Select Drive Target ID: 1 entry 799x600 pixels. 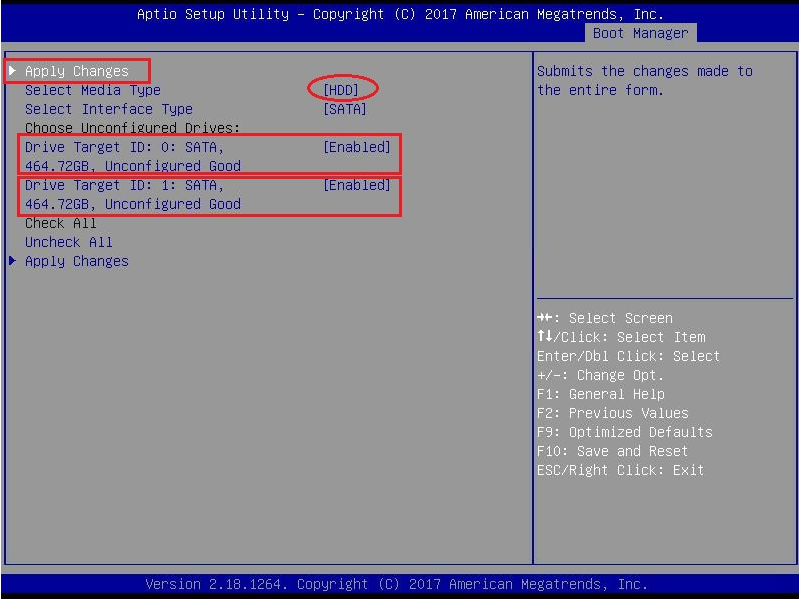[x=132, y=195]
